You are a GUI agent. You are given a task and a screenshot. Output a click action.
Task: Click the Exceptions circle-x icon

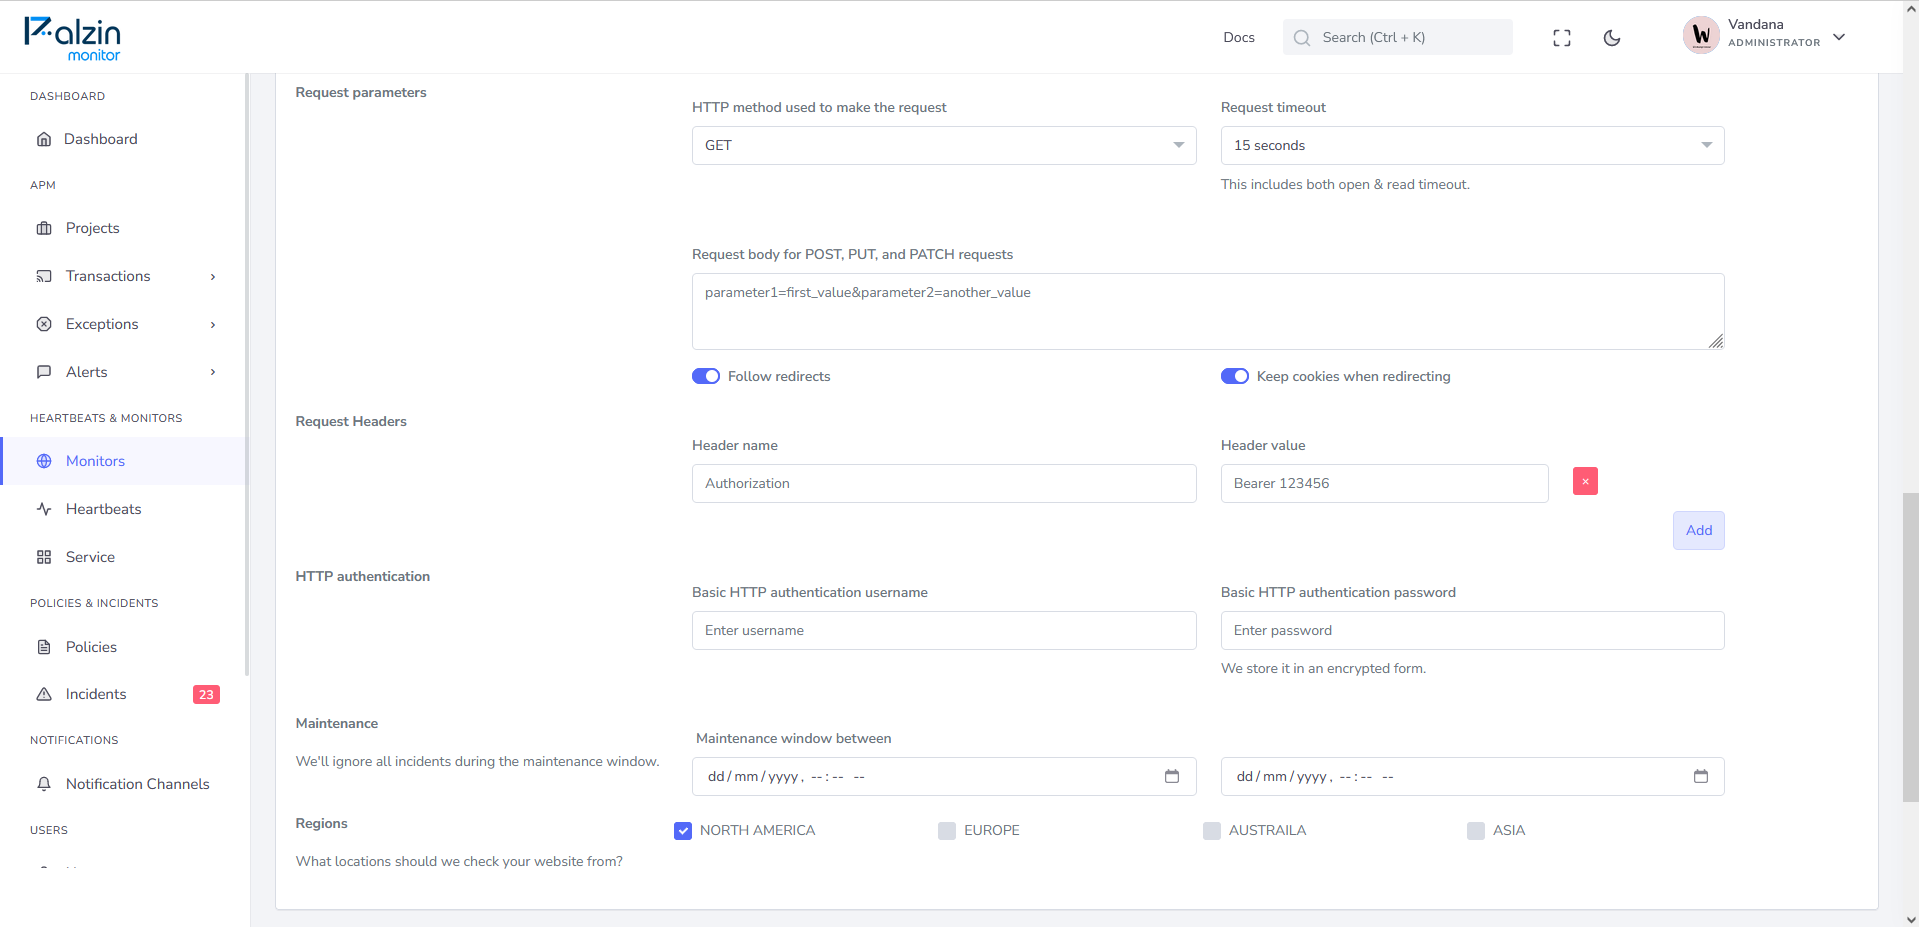click(x=44, y=324)
